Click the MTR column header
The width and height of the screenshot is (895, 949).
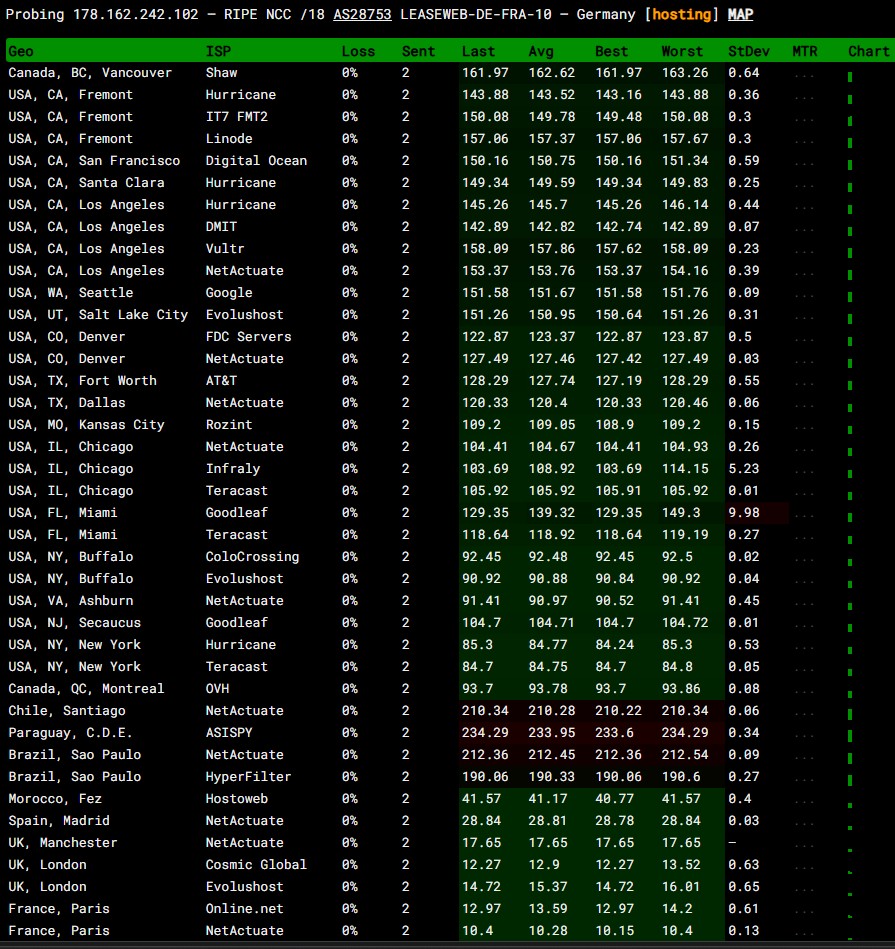(x=805, y=51)
